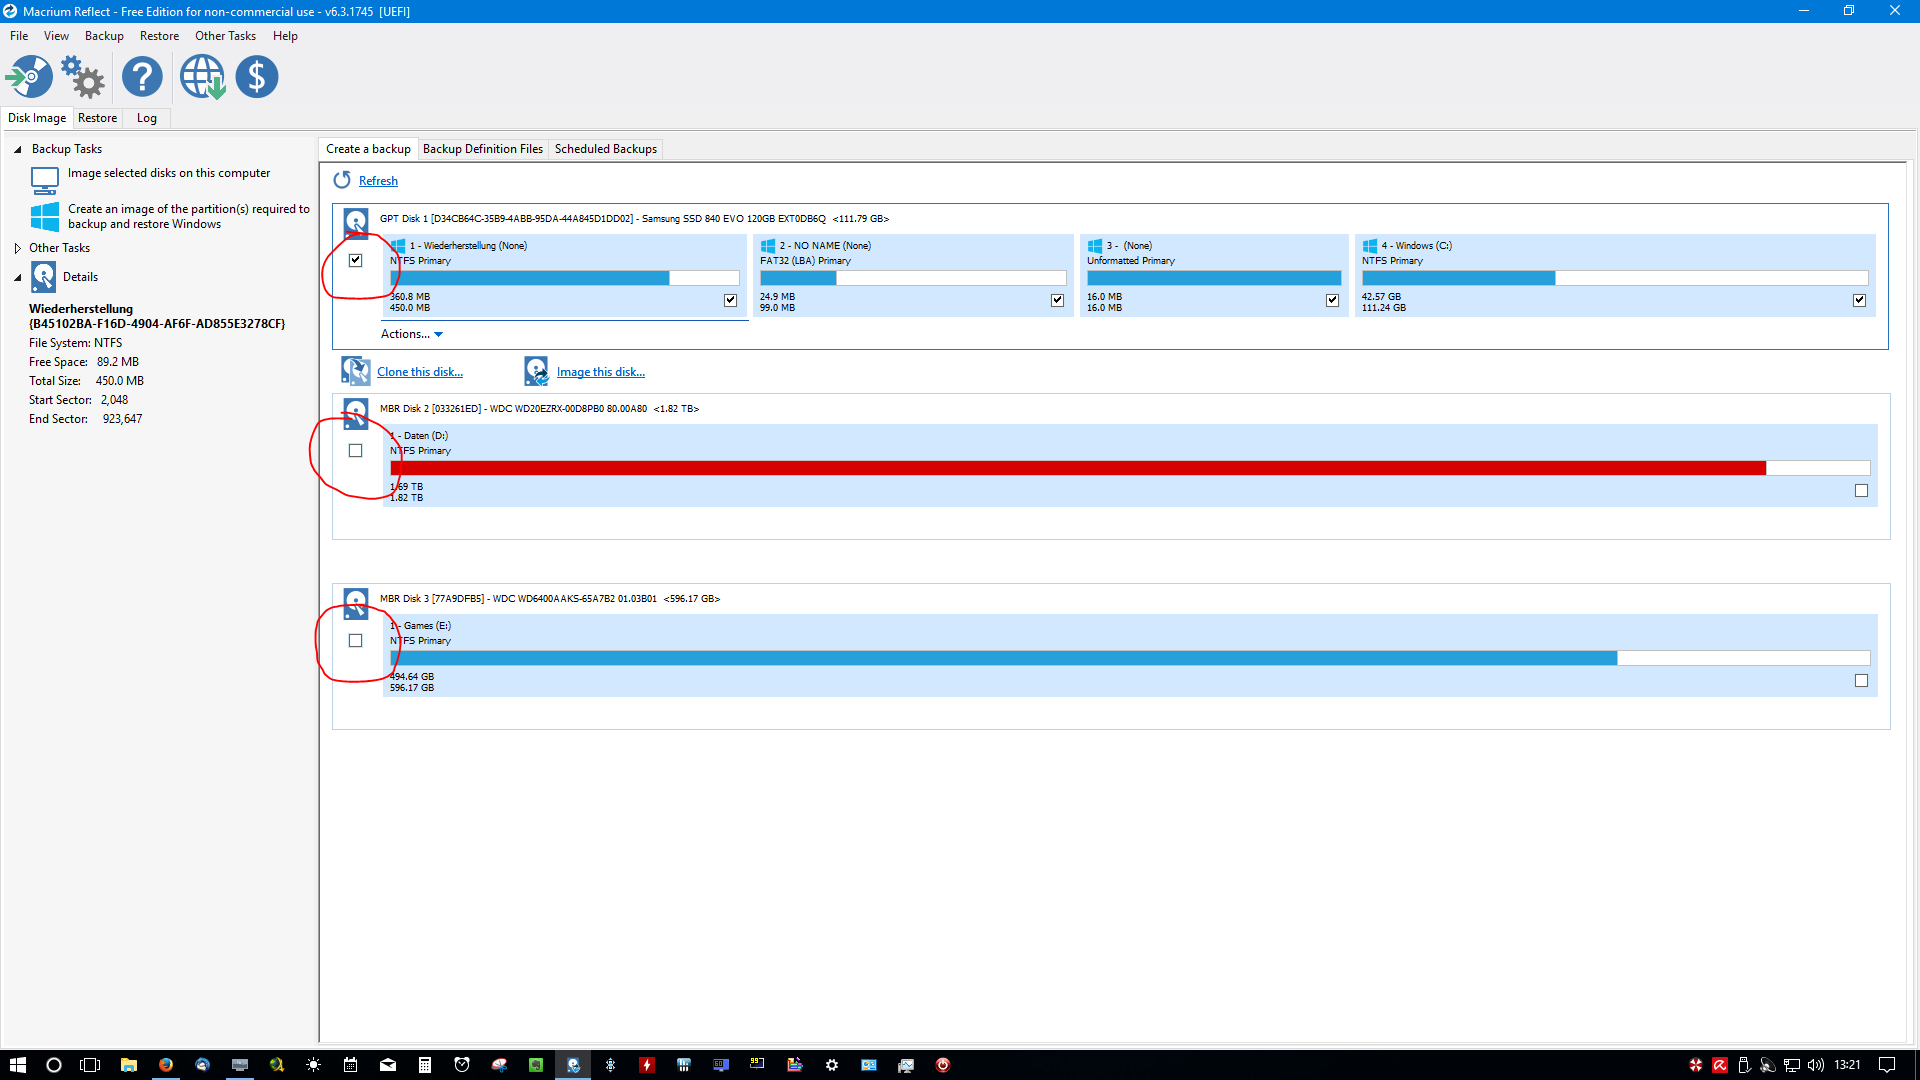Open the Actions... dropdown
The width and height of the screenshot is (1920, 1080).
(411, 334)
